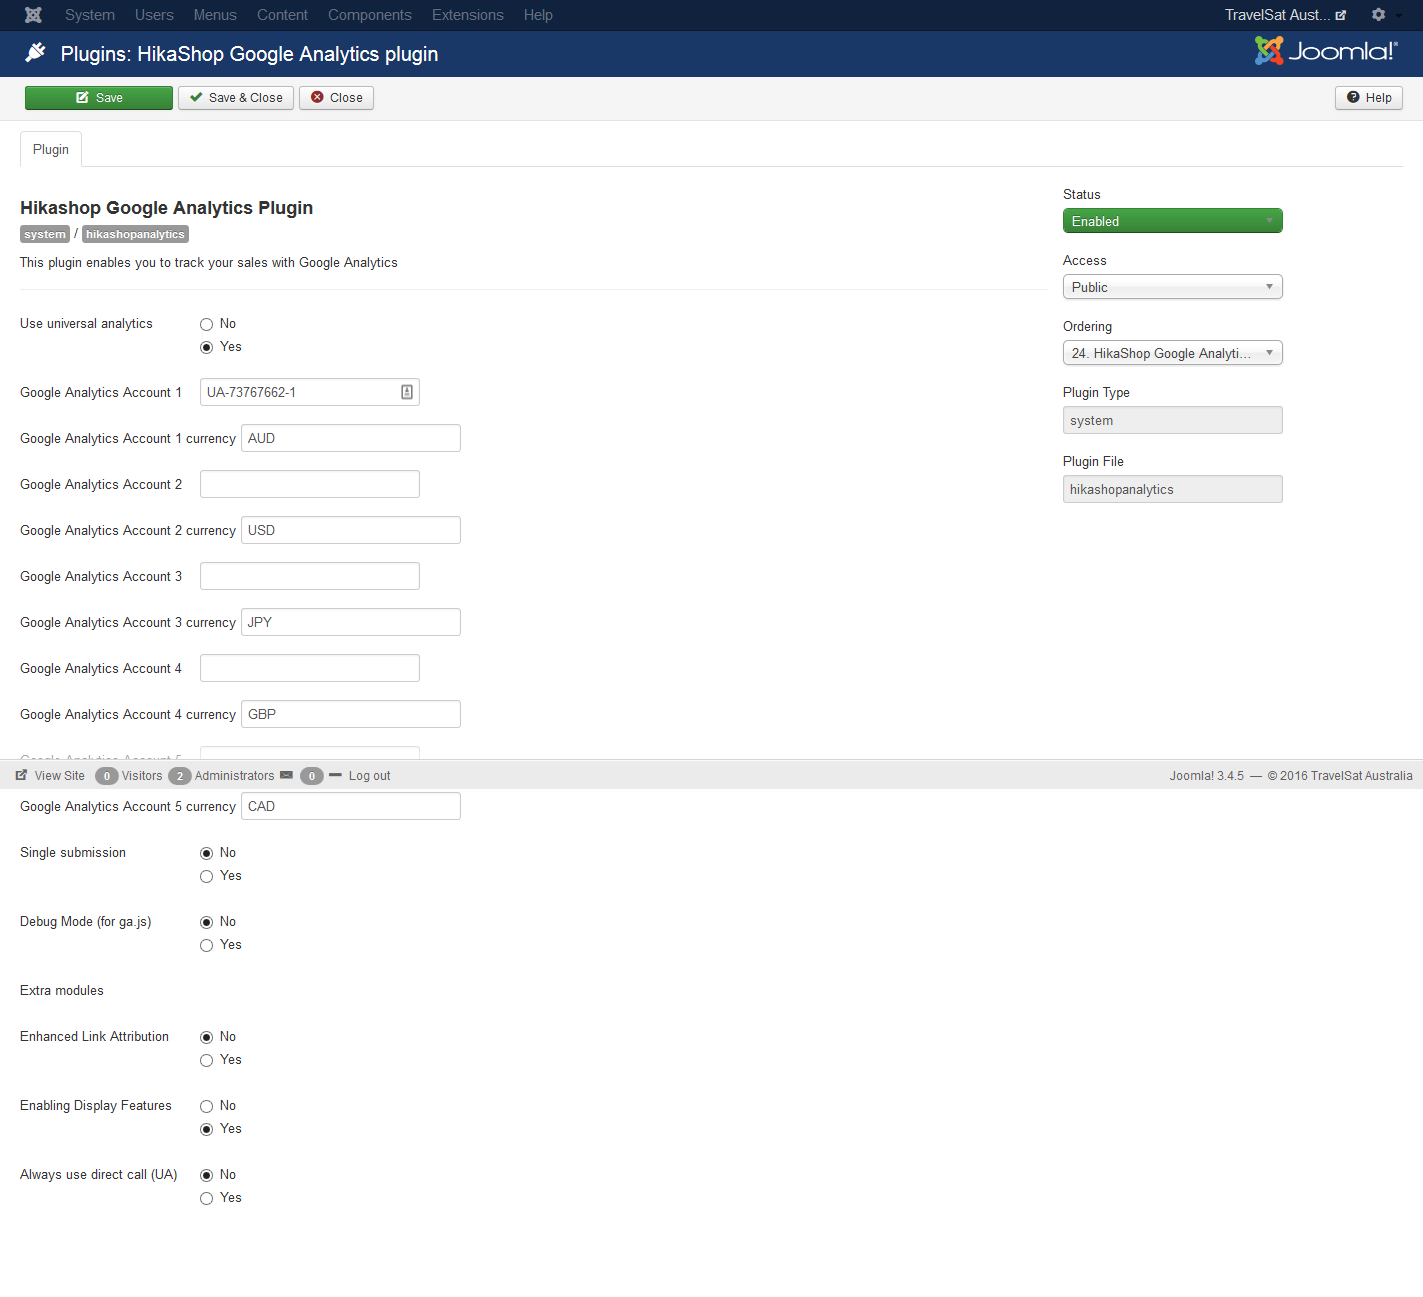Click the Hikashop Google Analytics Plugin heading
This screenshot has width=1423, height=1297.
(x=167, y=208)
